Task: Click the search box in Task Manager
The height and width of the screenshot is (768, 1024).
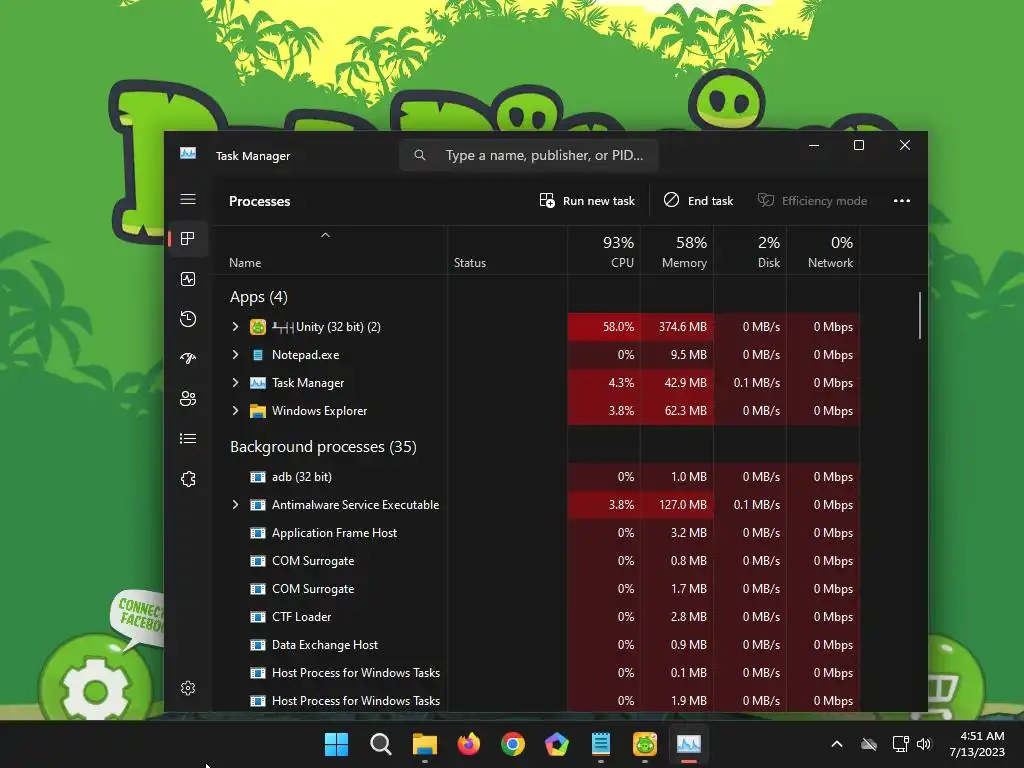Action: click(528, 155)
